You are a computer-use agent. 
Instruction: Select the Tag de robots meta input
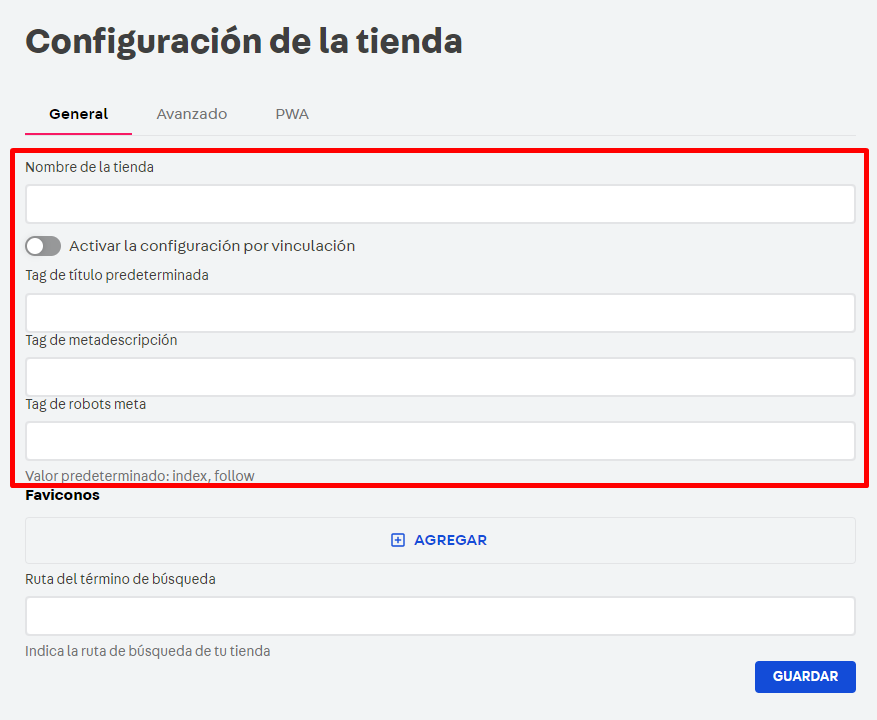(x=438, y=441)
